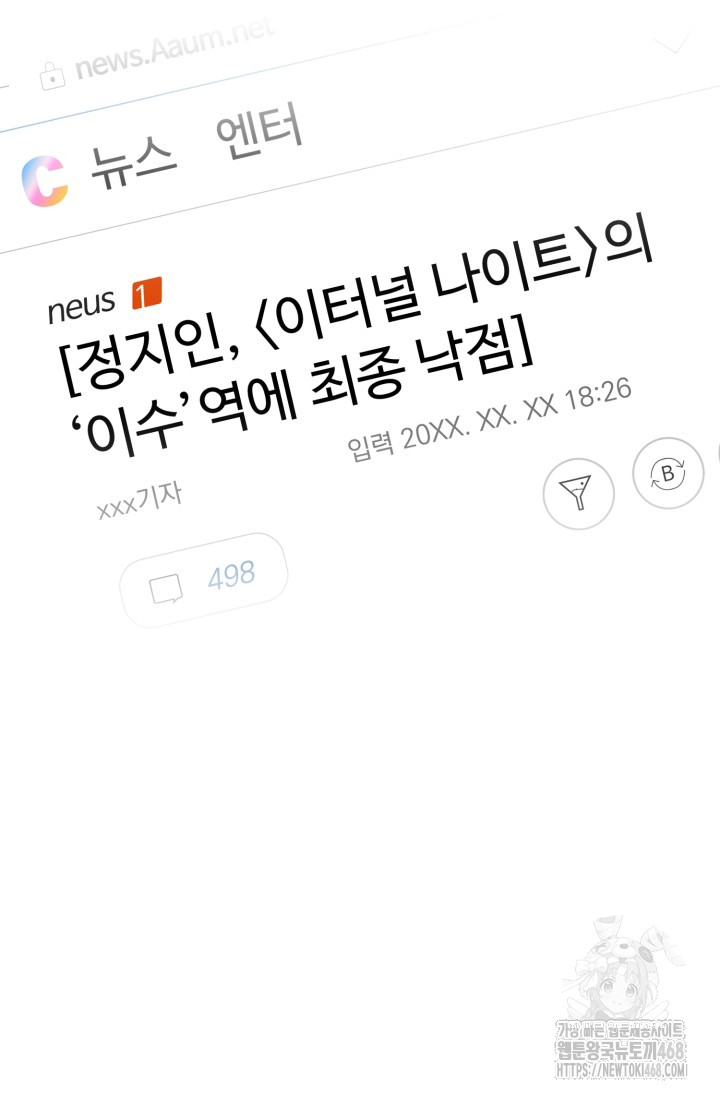Open the colorful C portal logo
The height and width of the screenshot is (1098, 720).
[x=46, y=181]
